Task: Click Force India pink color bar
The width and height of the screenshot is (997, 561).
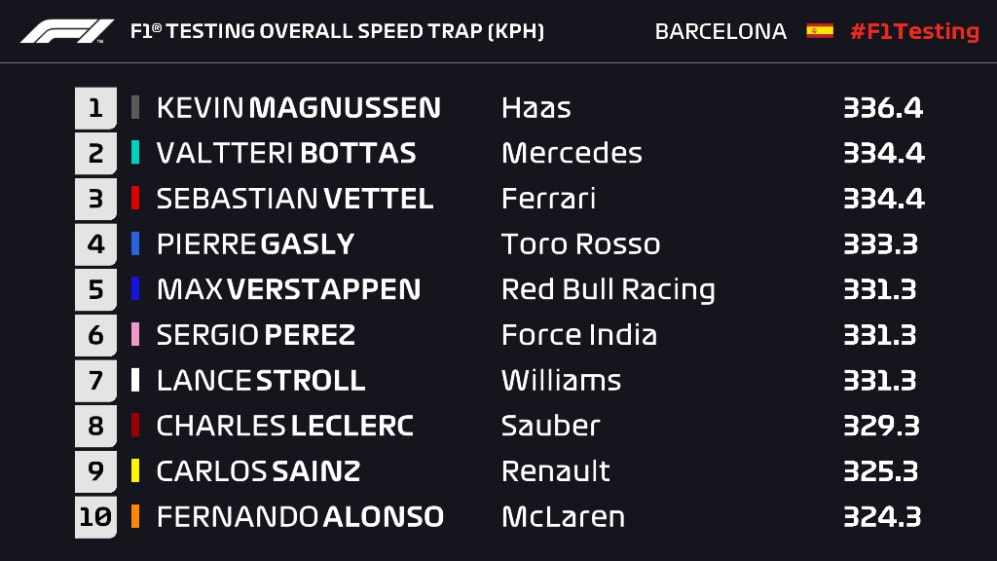Action: 135,335
